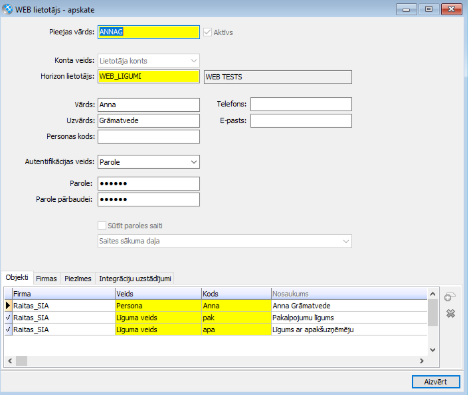Image resolution: width=468 pixels, height=395 pixels.
Task: Open the Integrāciju uzstādījumi tab
Action: pos(135,278)
